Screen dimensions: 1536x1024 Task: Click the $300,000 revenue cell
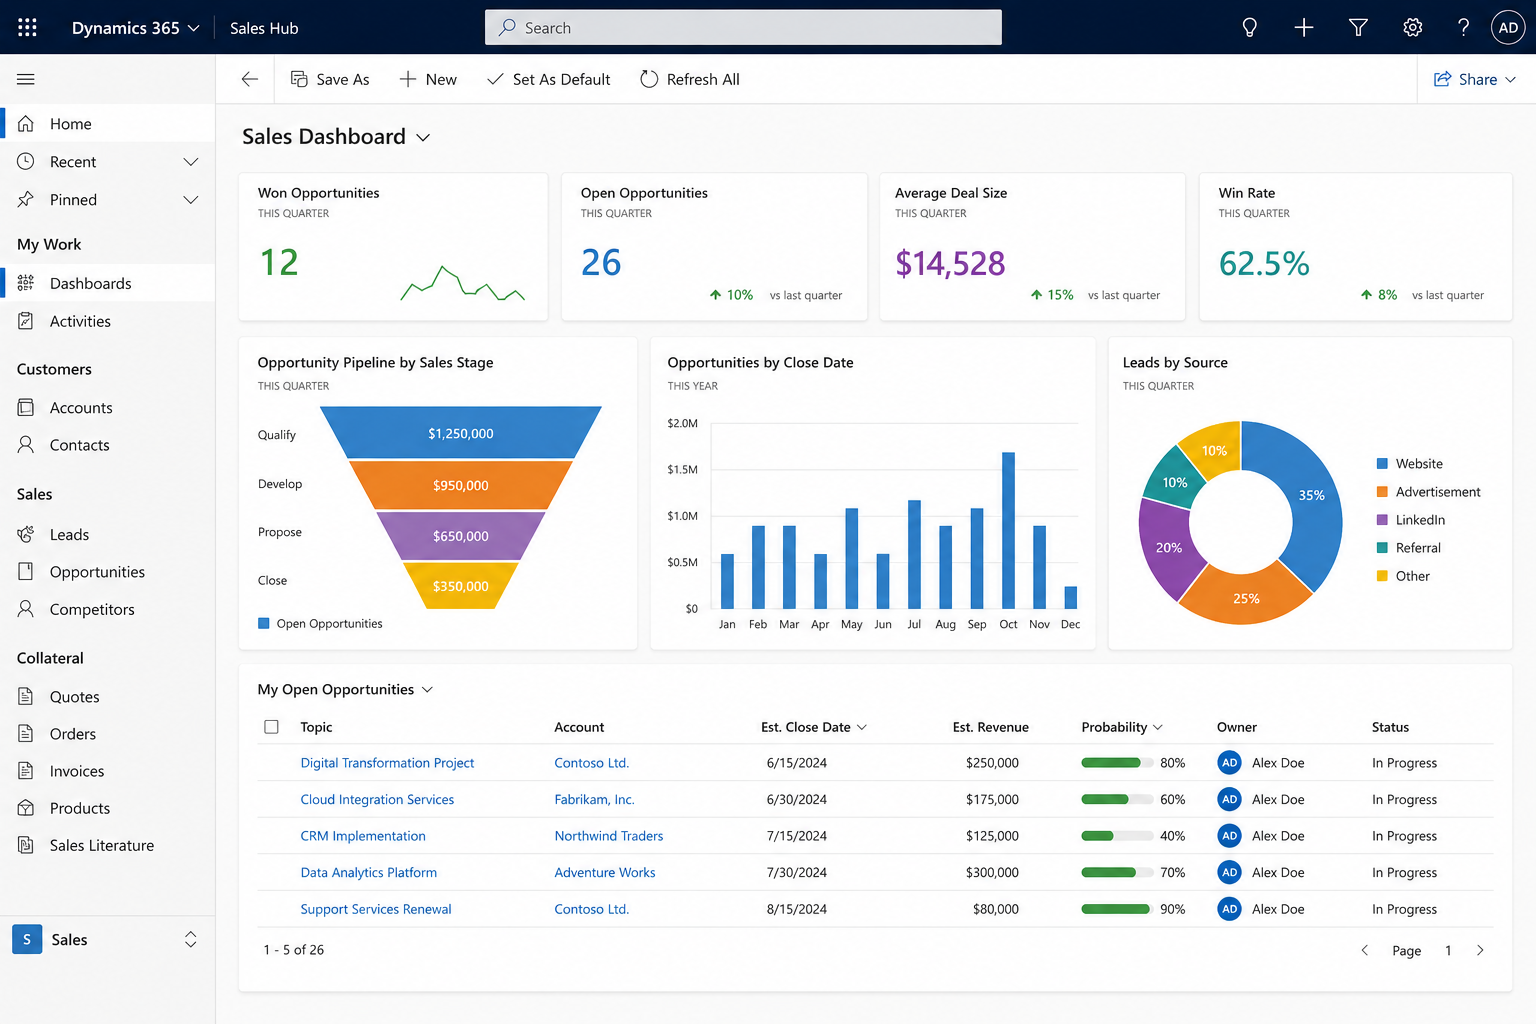992,872
